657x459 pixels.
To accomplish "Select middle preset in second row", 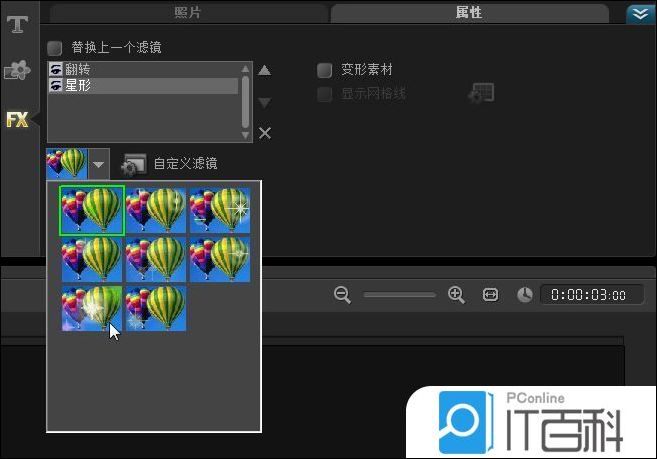I will (x=156, y=259).
